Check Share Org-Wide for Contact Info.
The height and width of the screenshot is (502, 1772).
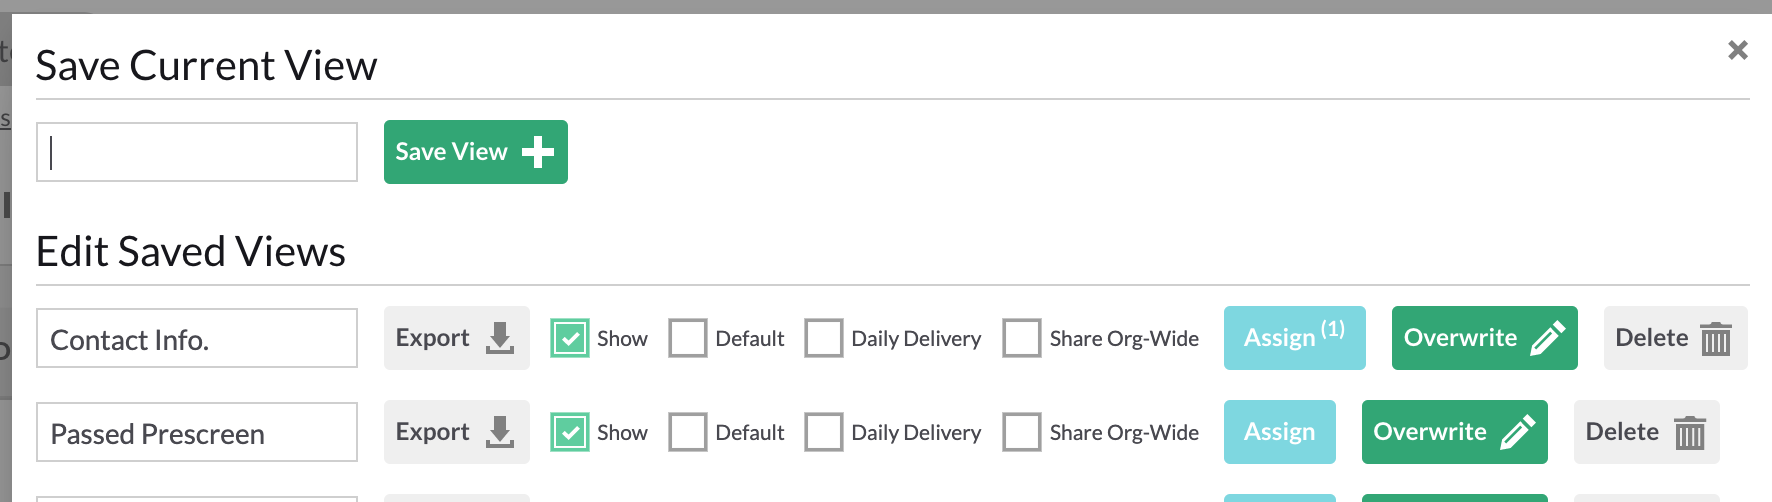pos(1022,338)
